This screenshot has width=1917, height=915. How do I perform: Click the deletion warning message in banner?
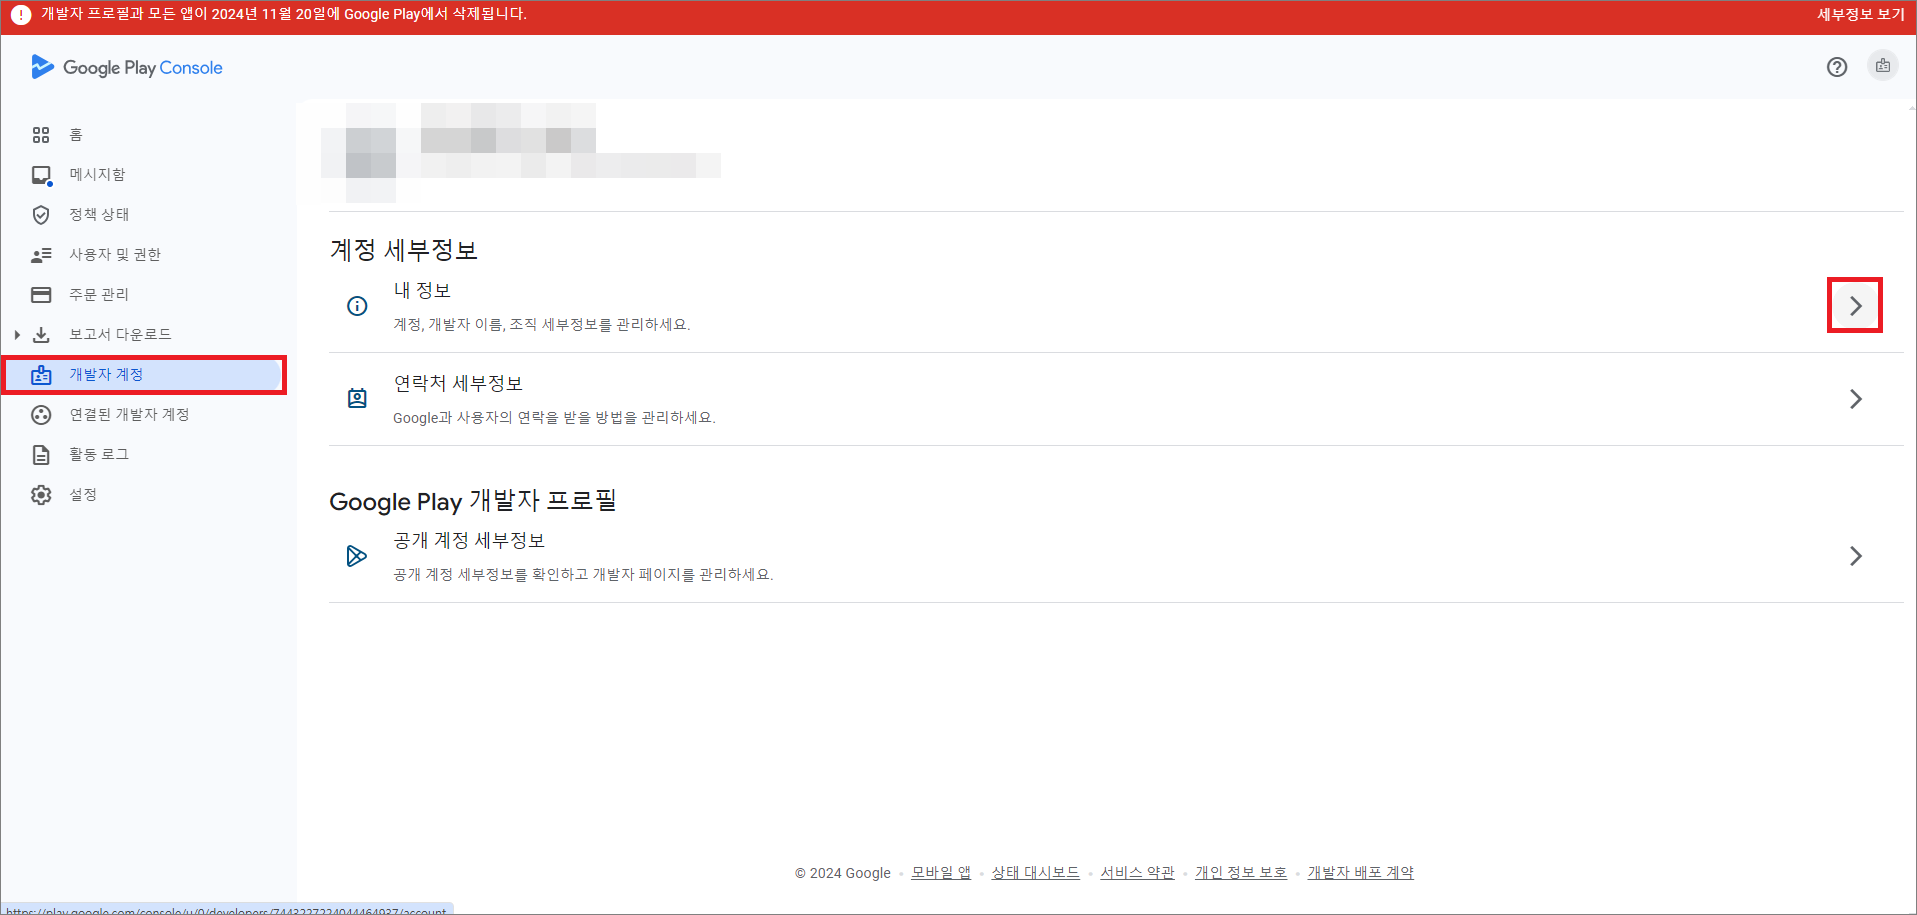pyautogui.click(x=284, y=15)
